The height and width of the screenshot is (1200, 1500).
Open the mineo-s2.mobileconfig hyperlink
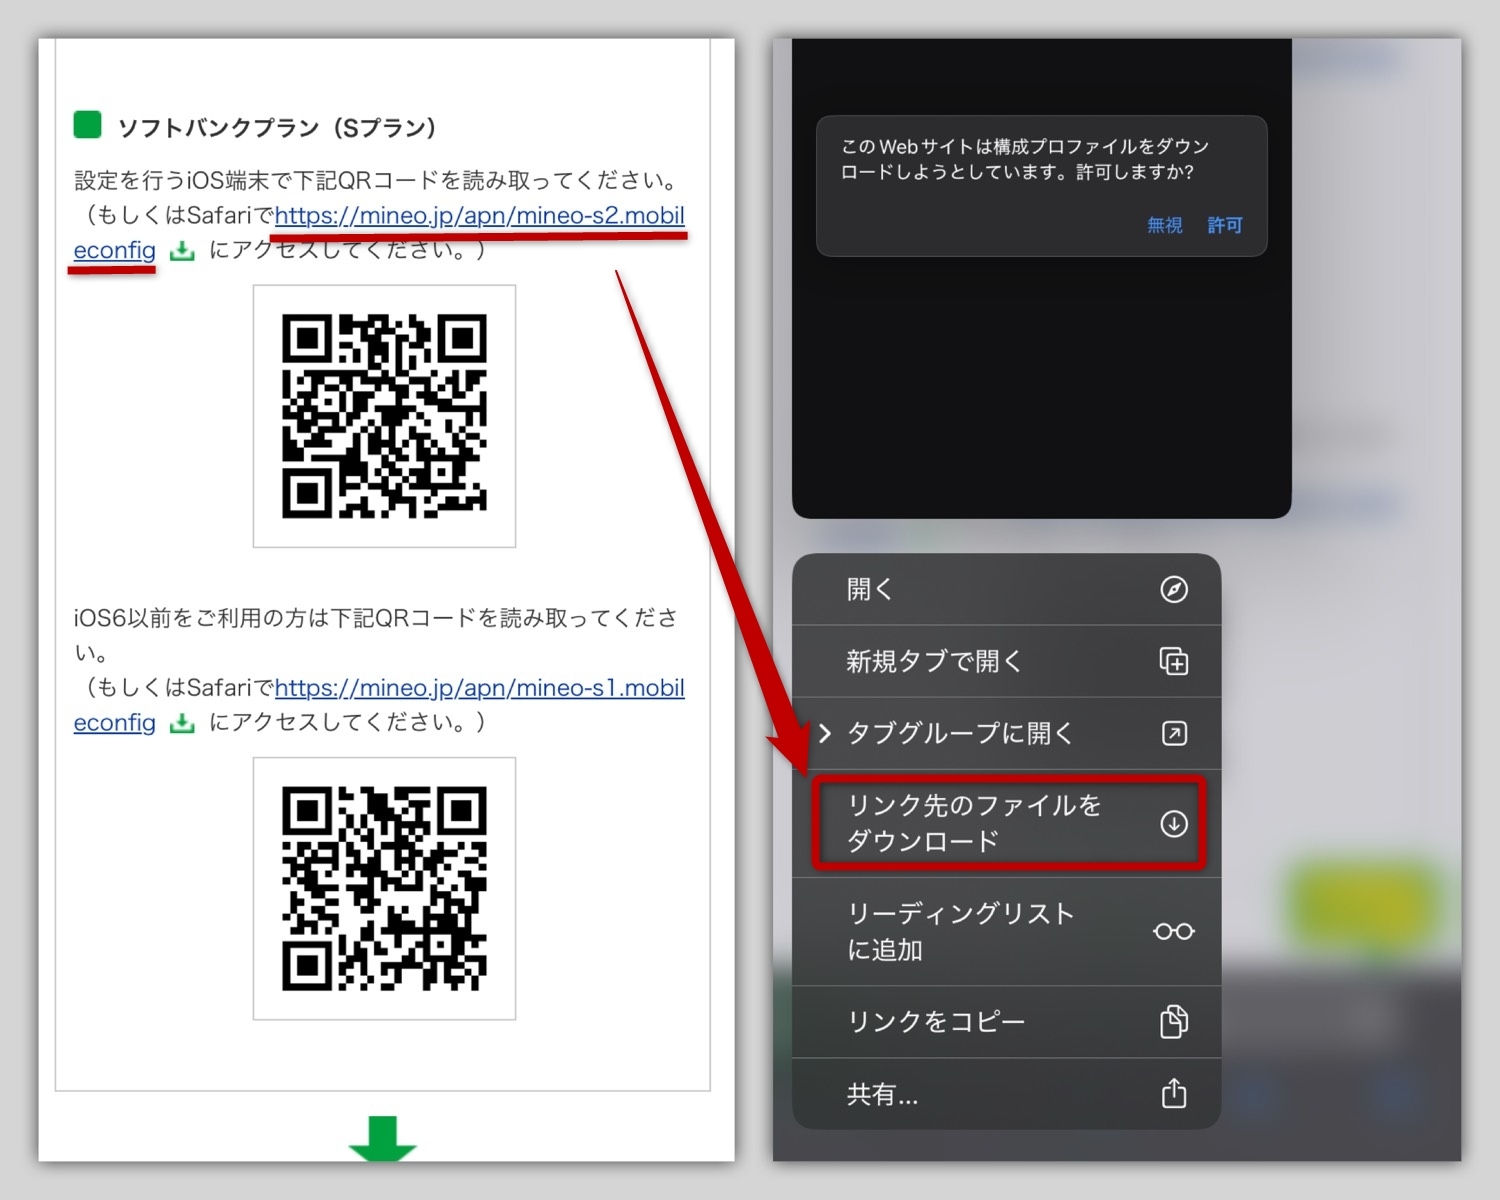click(479, 216)
